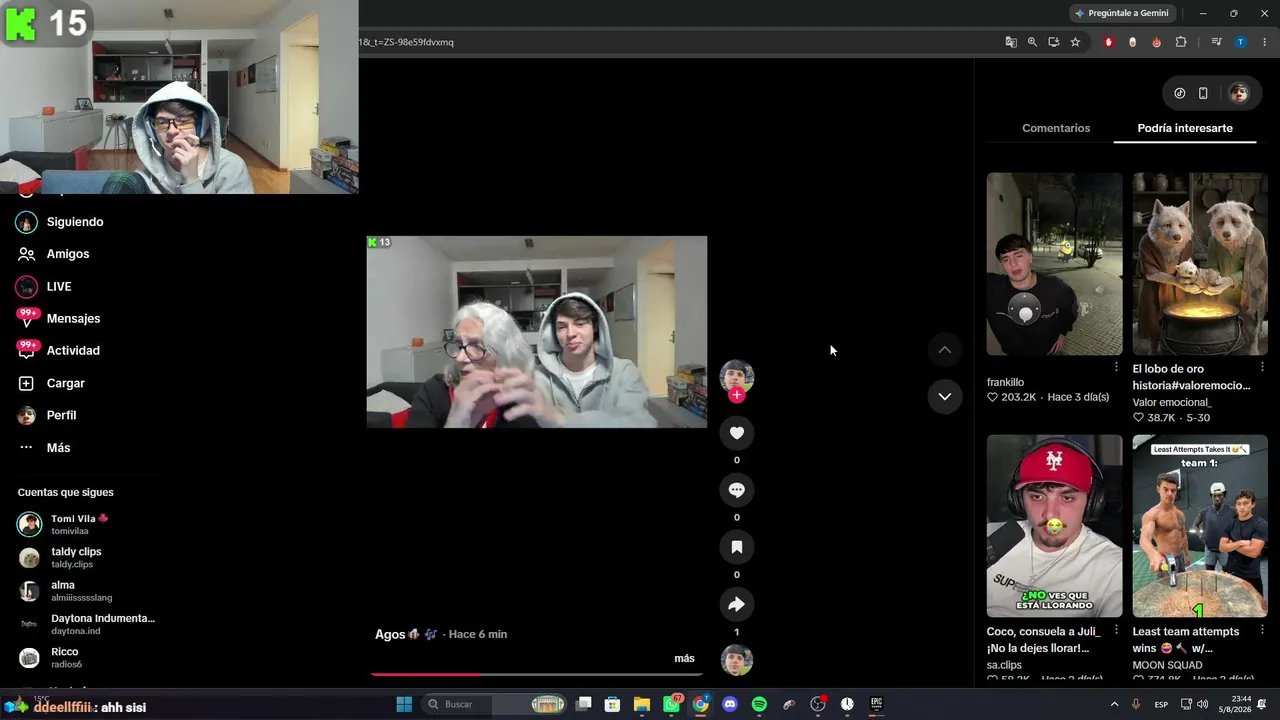Open options for the frankillo video

[1116, 368]
